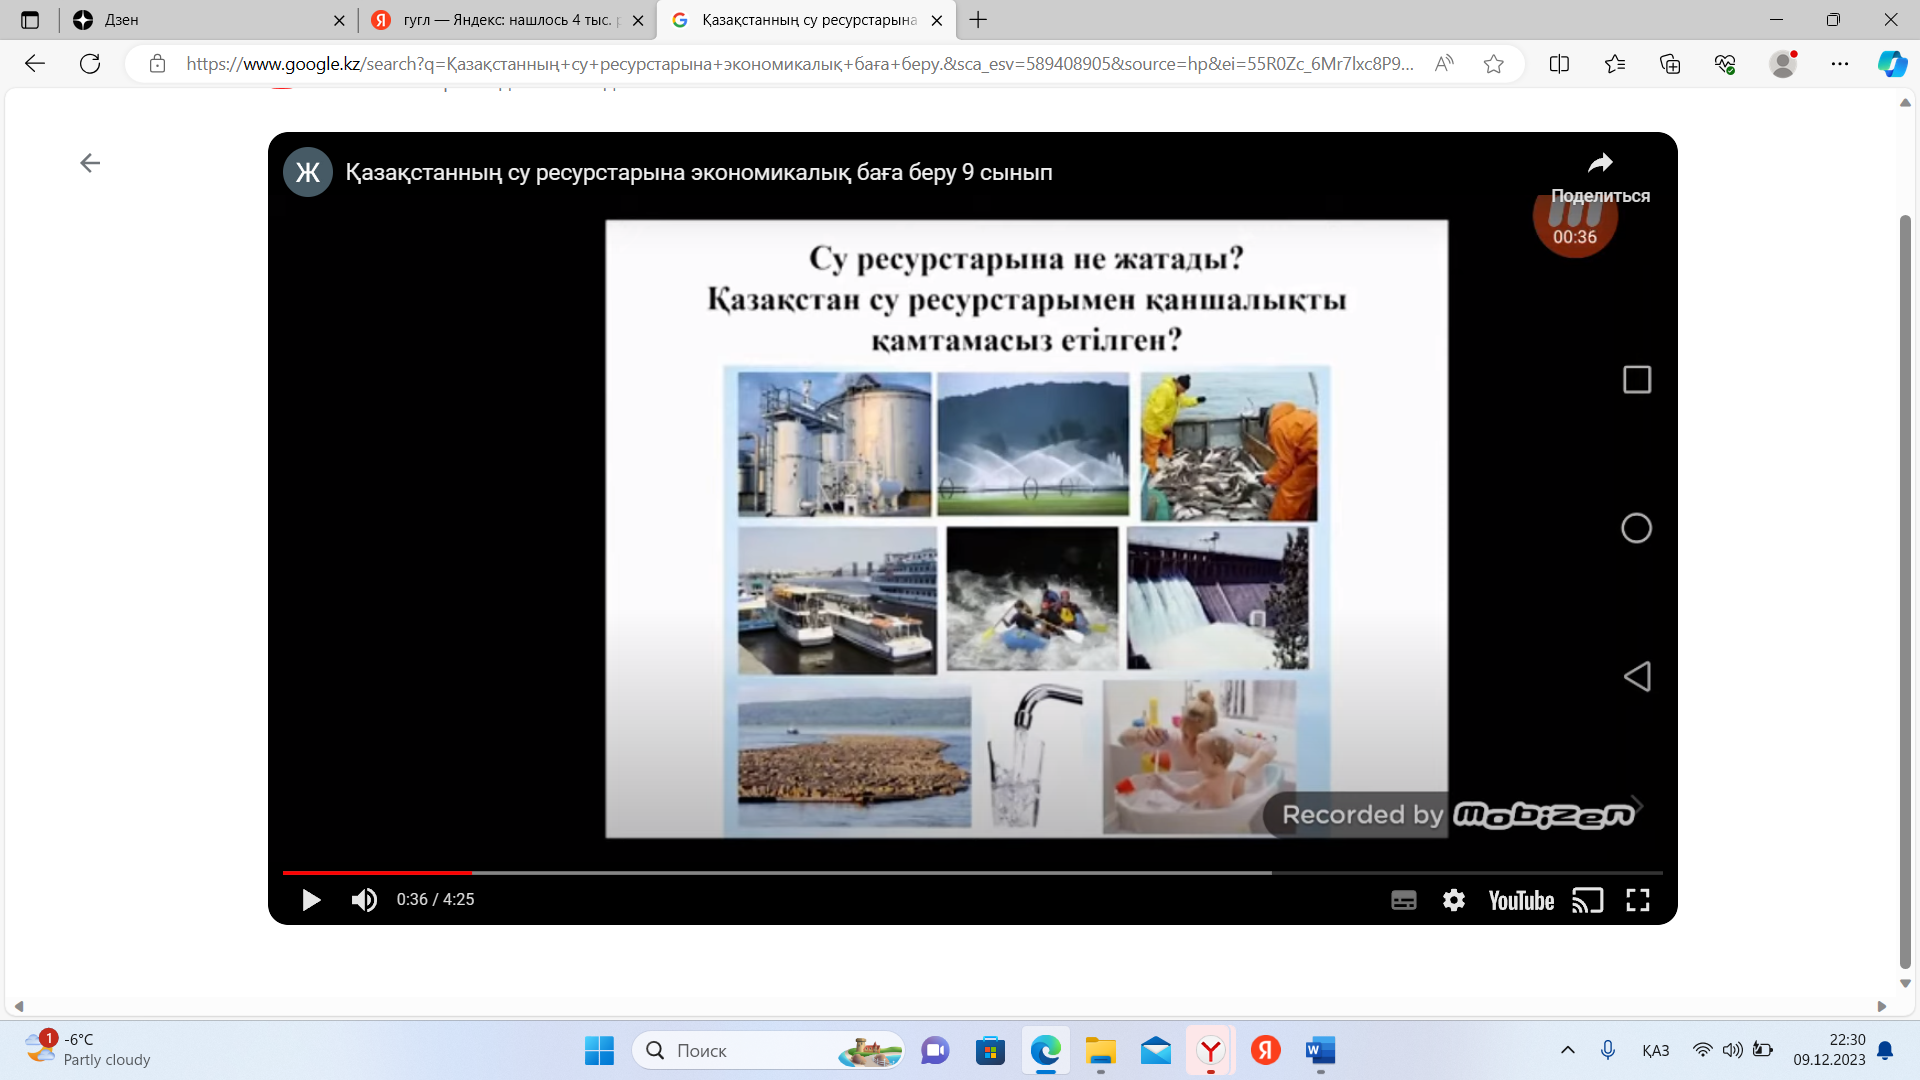
Task: Play the YouTube video
Action: pyautogui.click(x=311, y=900)
